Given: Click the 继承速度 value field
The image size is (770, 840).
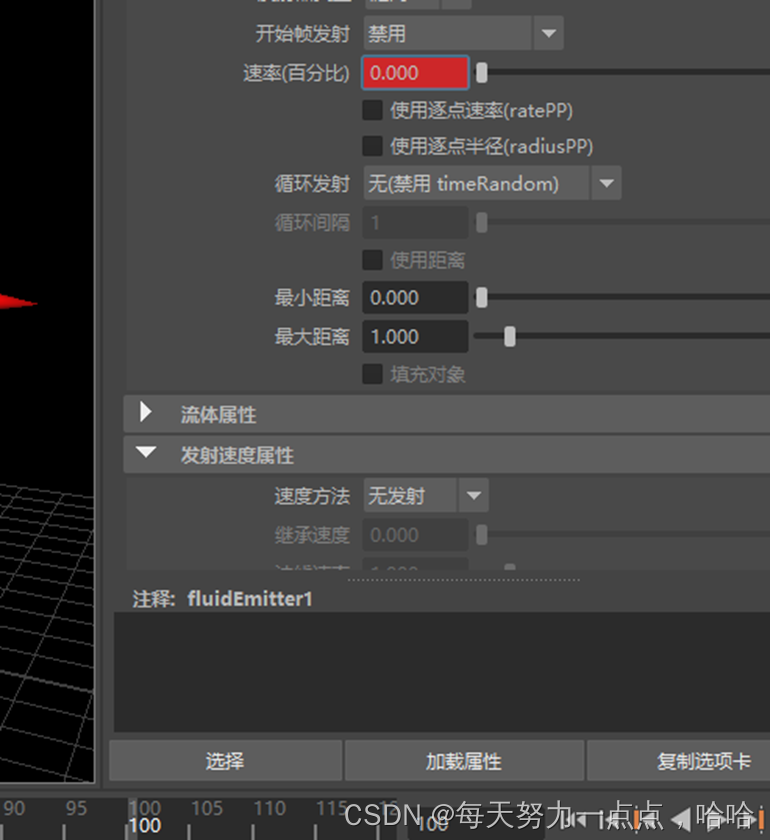Looking at the screenshot, I should click(415, 535).
